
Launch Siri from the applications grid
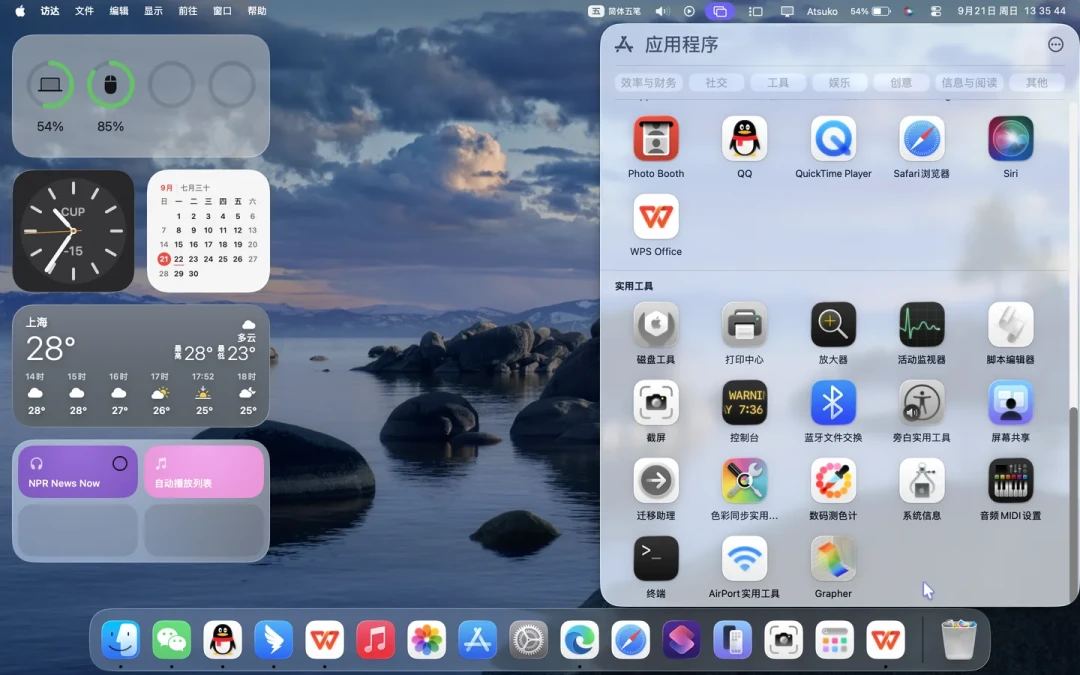[1010, 139]
